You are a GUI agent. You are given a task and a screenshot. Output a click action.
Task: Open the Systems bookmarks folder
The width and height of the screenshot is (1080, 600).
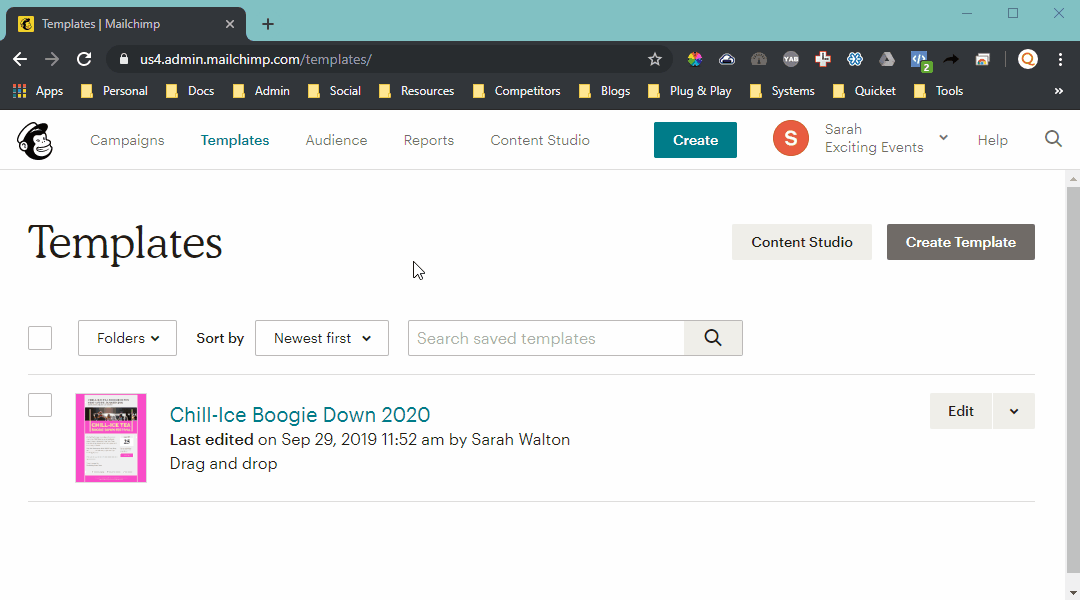(782, 91)
